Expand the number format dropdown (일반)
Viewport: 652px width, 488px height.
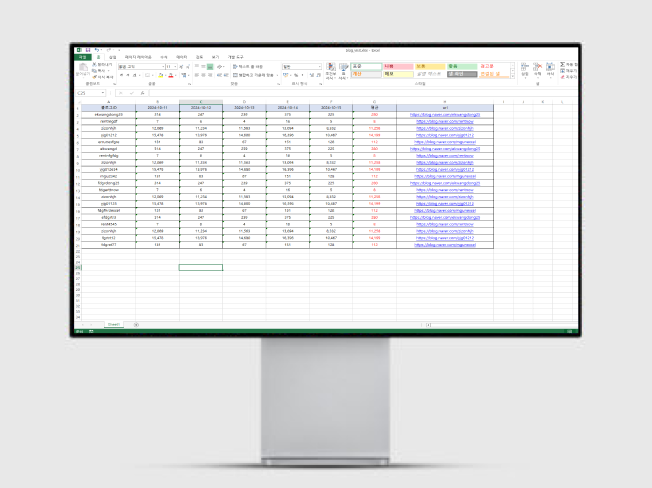click(x=315, y=67)
